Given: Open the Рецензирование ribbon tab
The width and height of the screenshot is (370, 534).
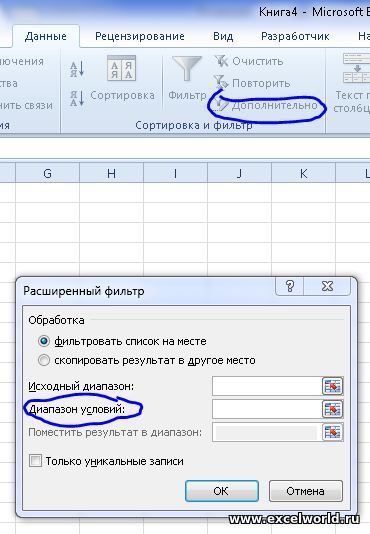Looking at the screenshot, I should pyautogui.click(x=140, y=36).
